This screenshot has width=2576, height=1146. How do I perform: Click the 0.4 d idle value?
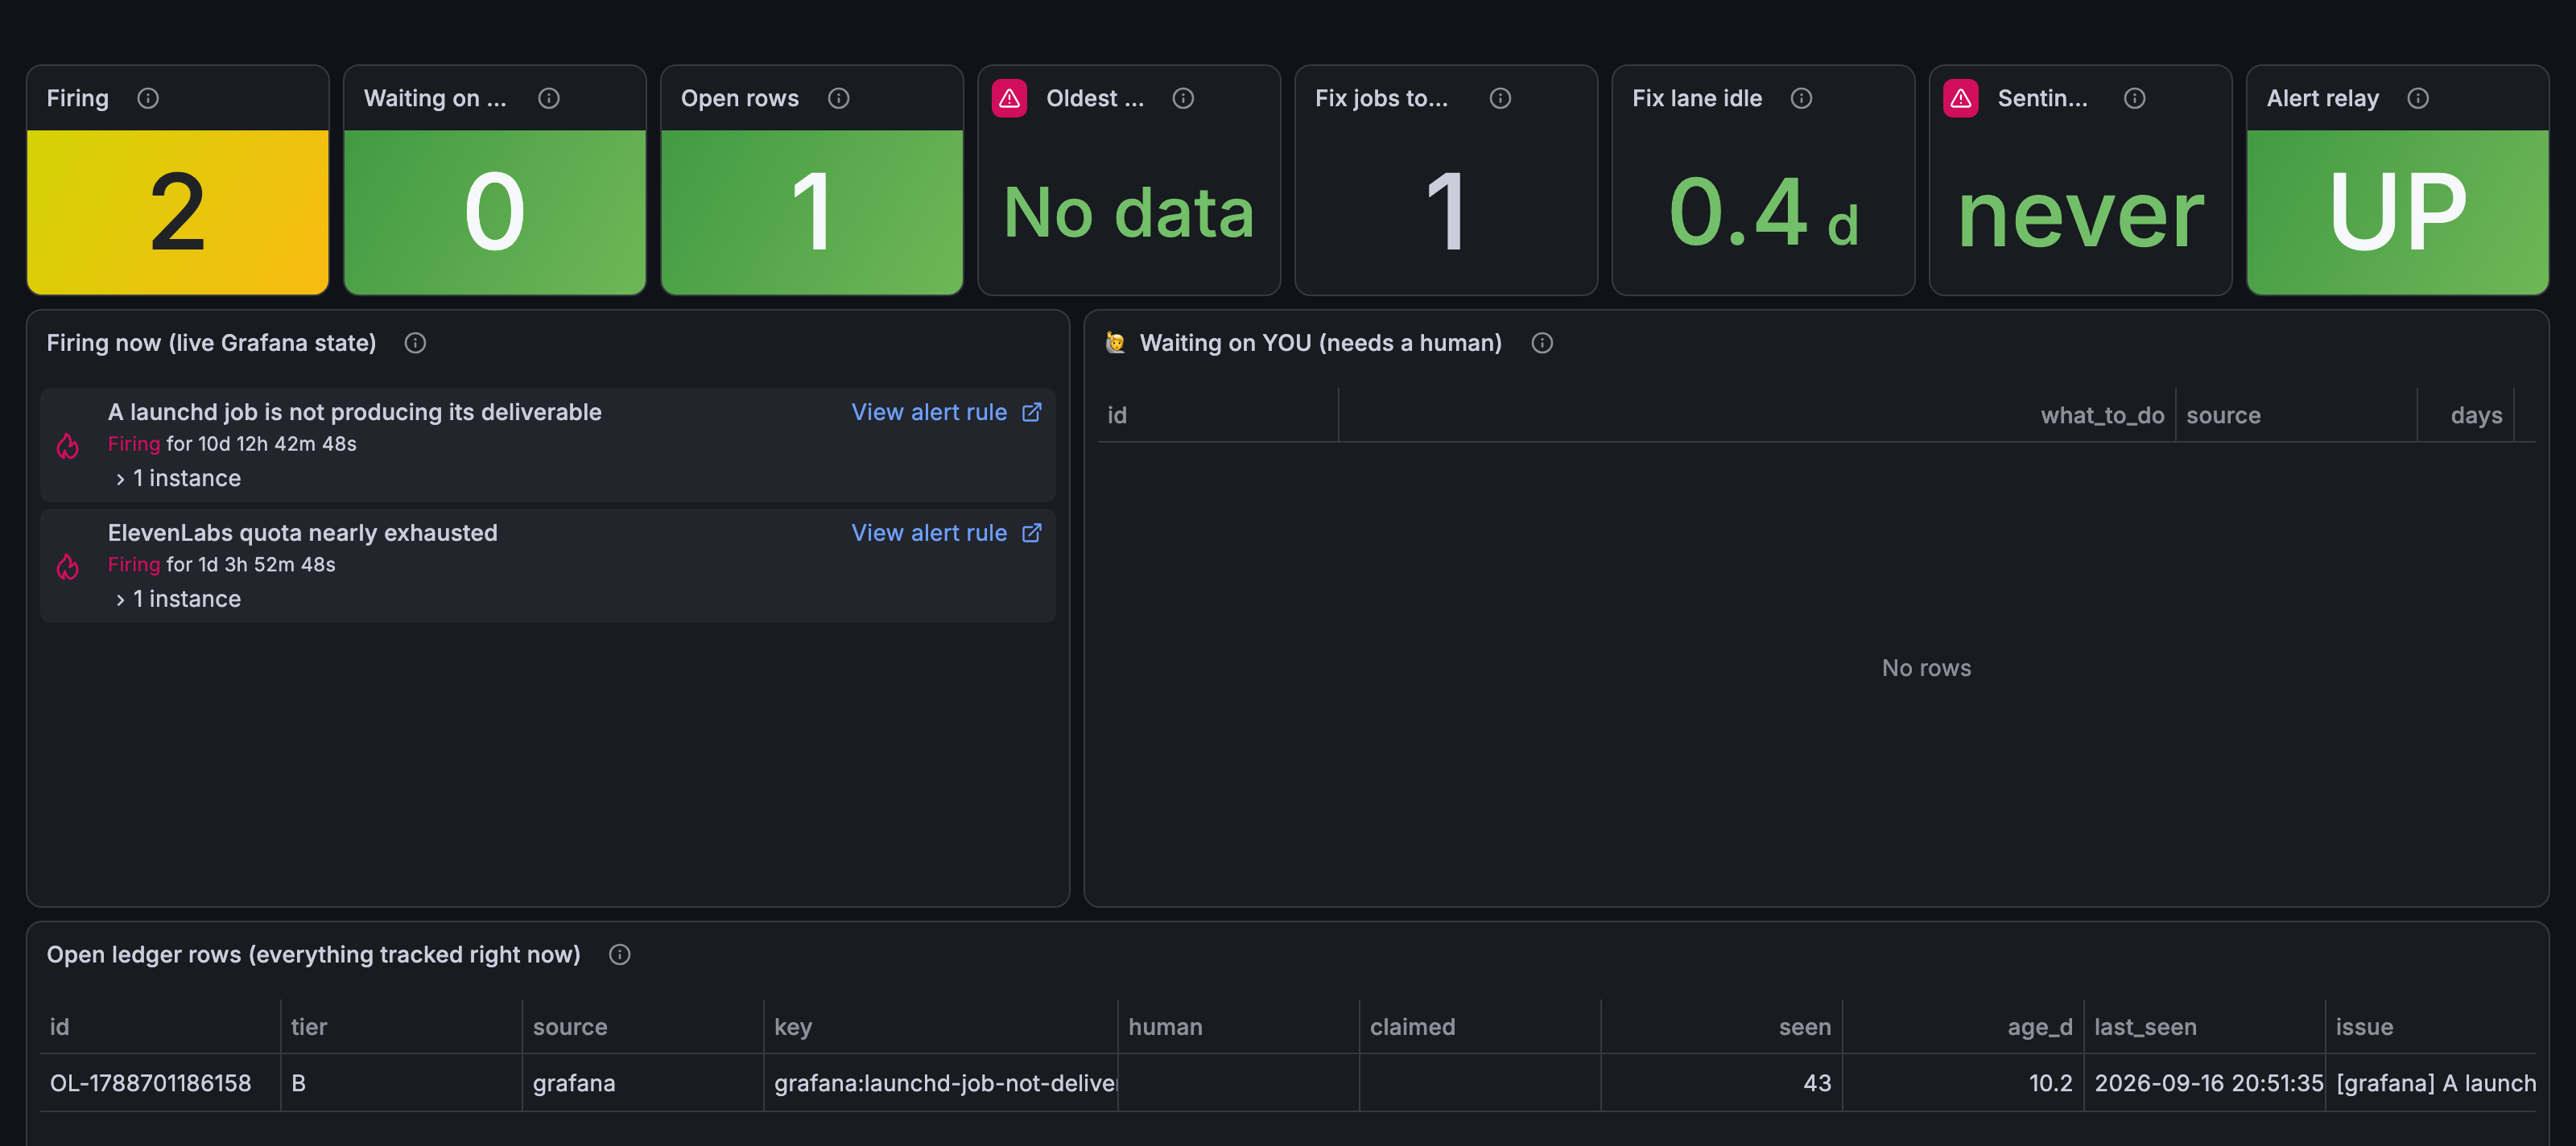coord(1763,212)
